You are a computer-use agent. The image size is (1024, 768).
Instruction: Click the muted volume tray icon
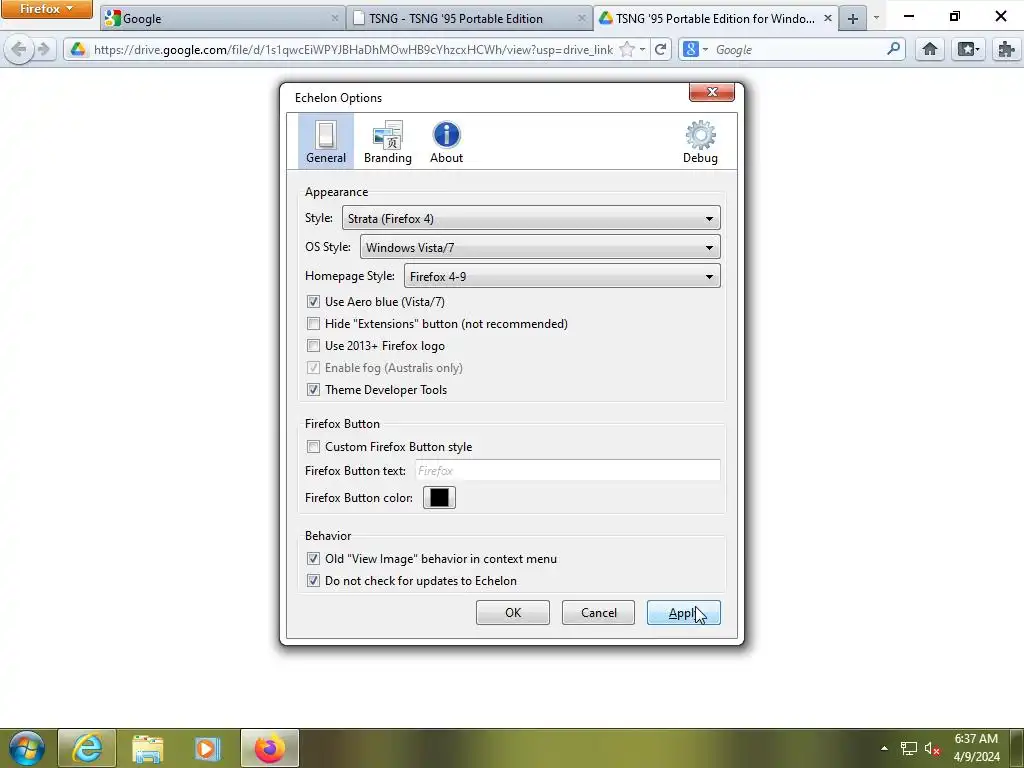pyautogui.click(x=932, y=748)
